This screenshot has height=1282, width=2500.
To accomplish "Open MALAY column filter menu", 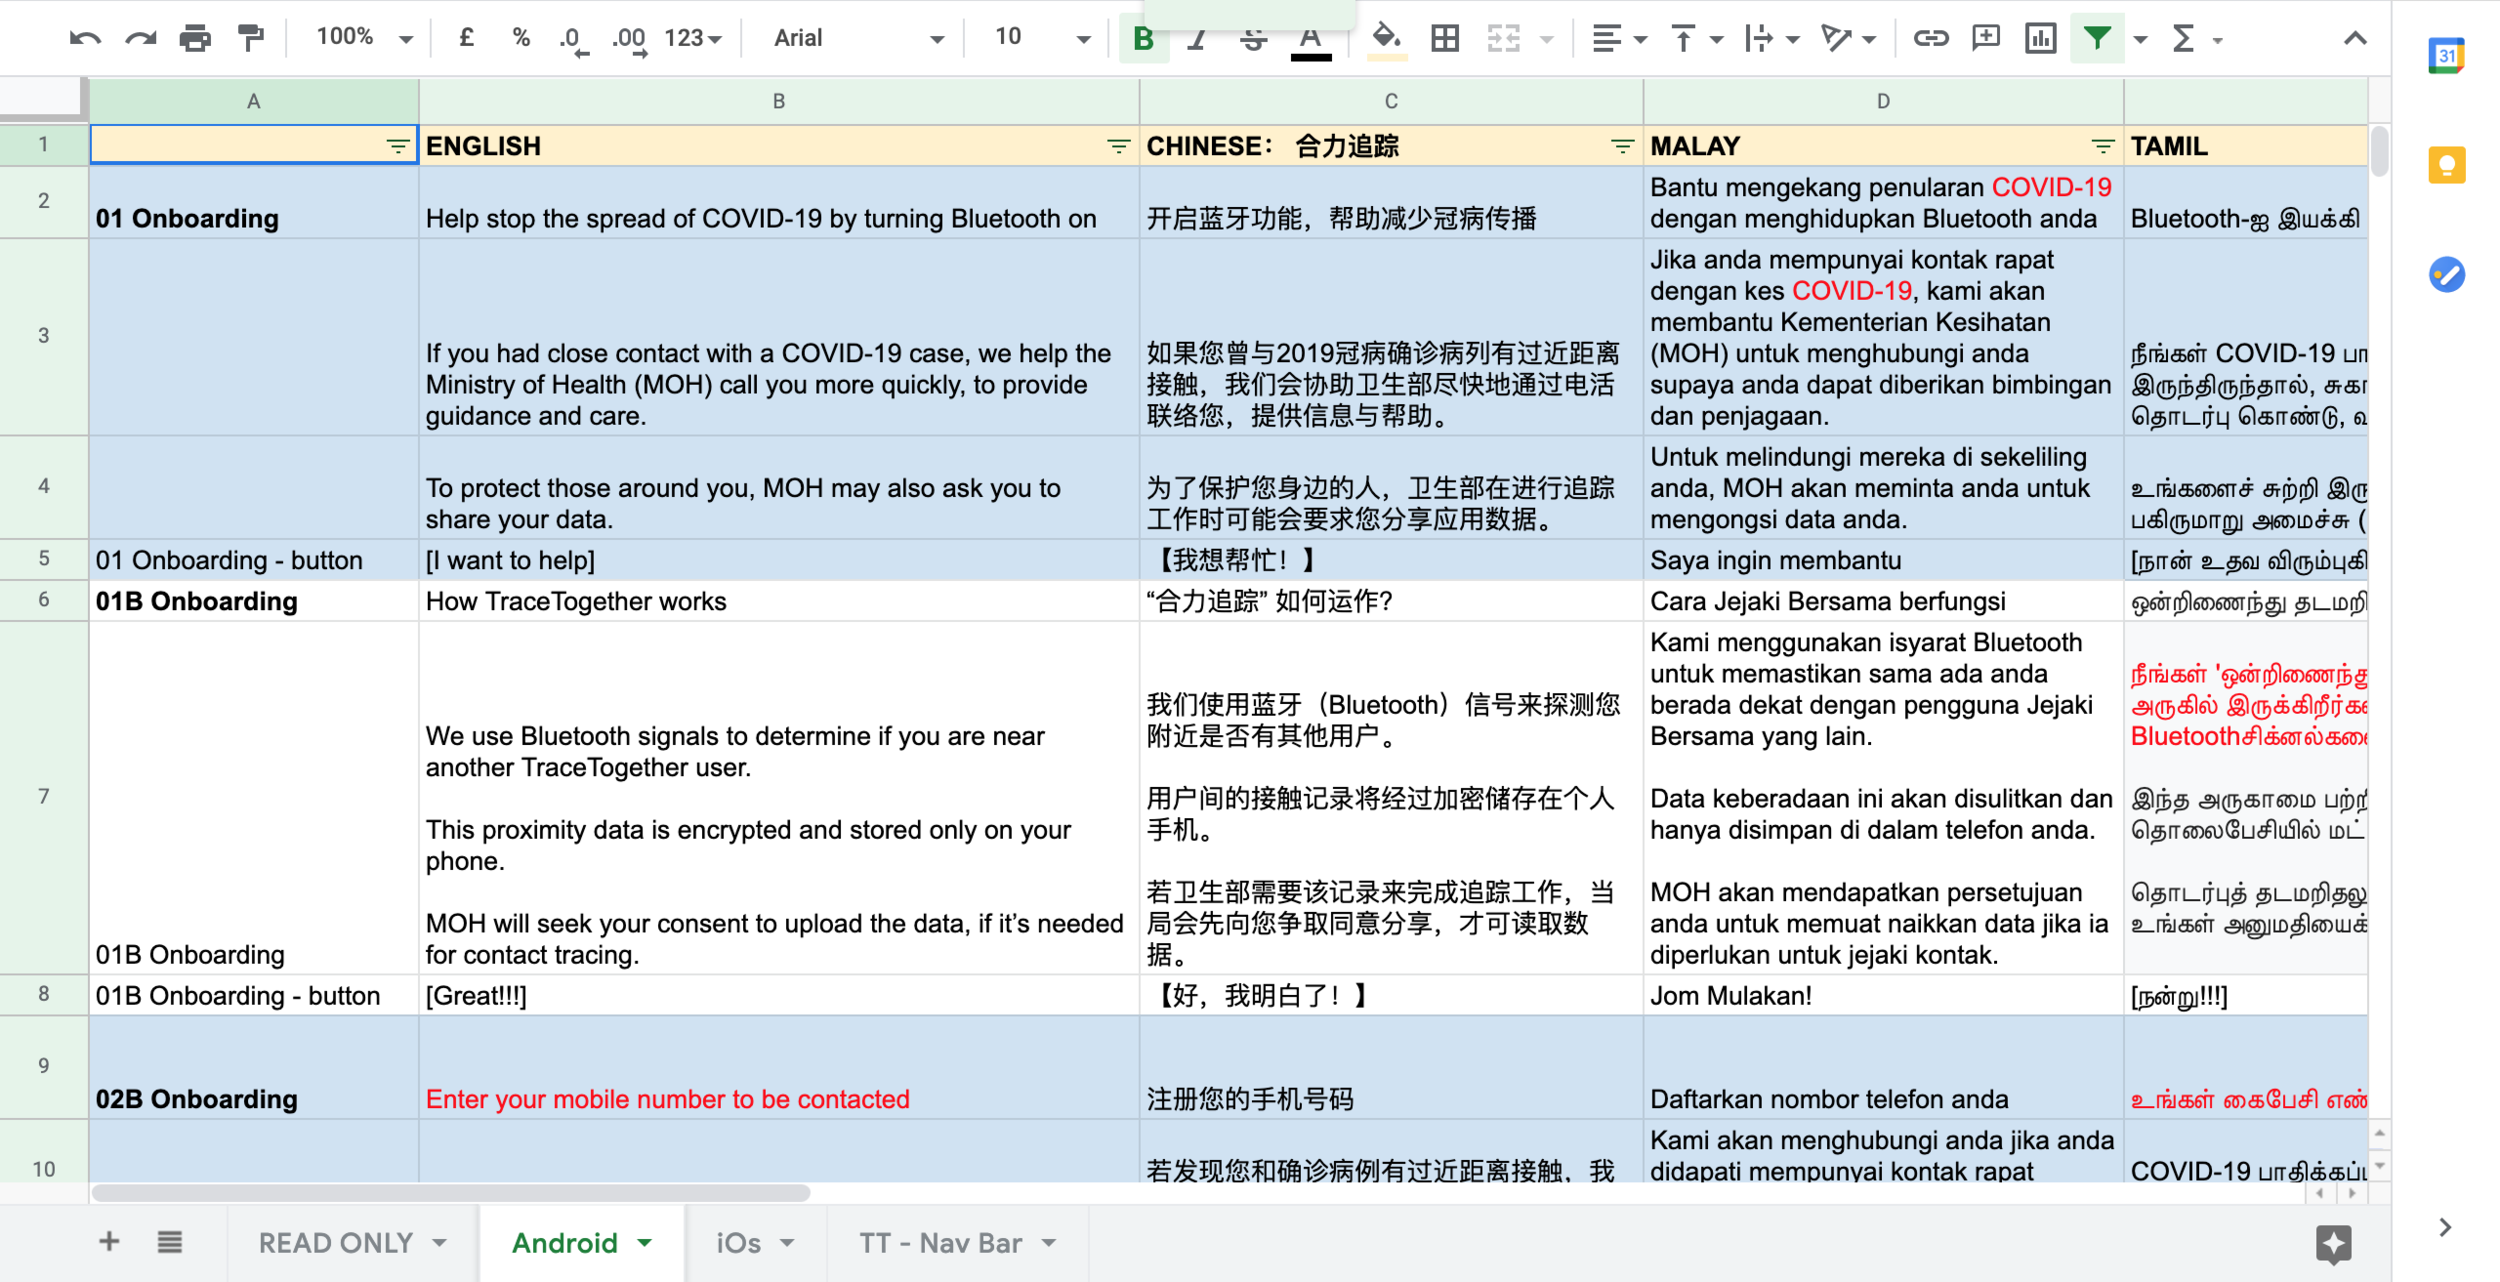I will 2102,146.
